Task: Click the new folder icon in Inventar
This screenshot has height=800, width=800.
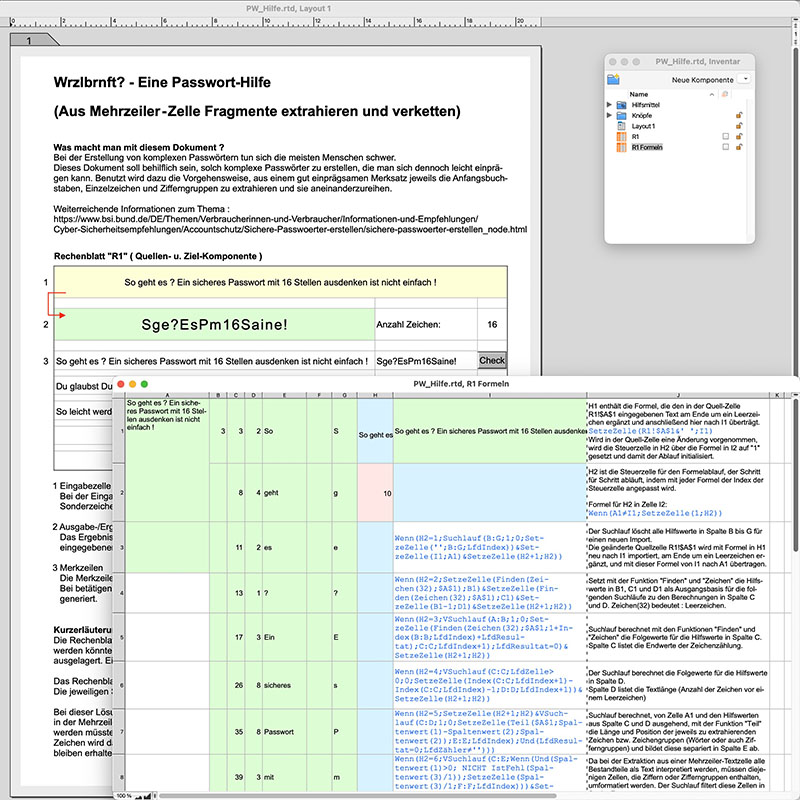Action: click(x=613, y=78)
